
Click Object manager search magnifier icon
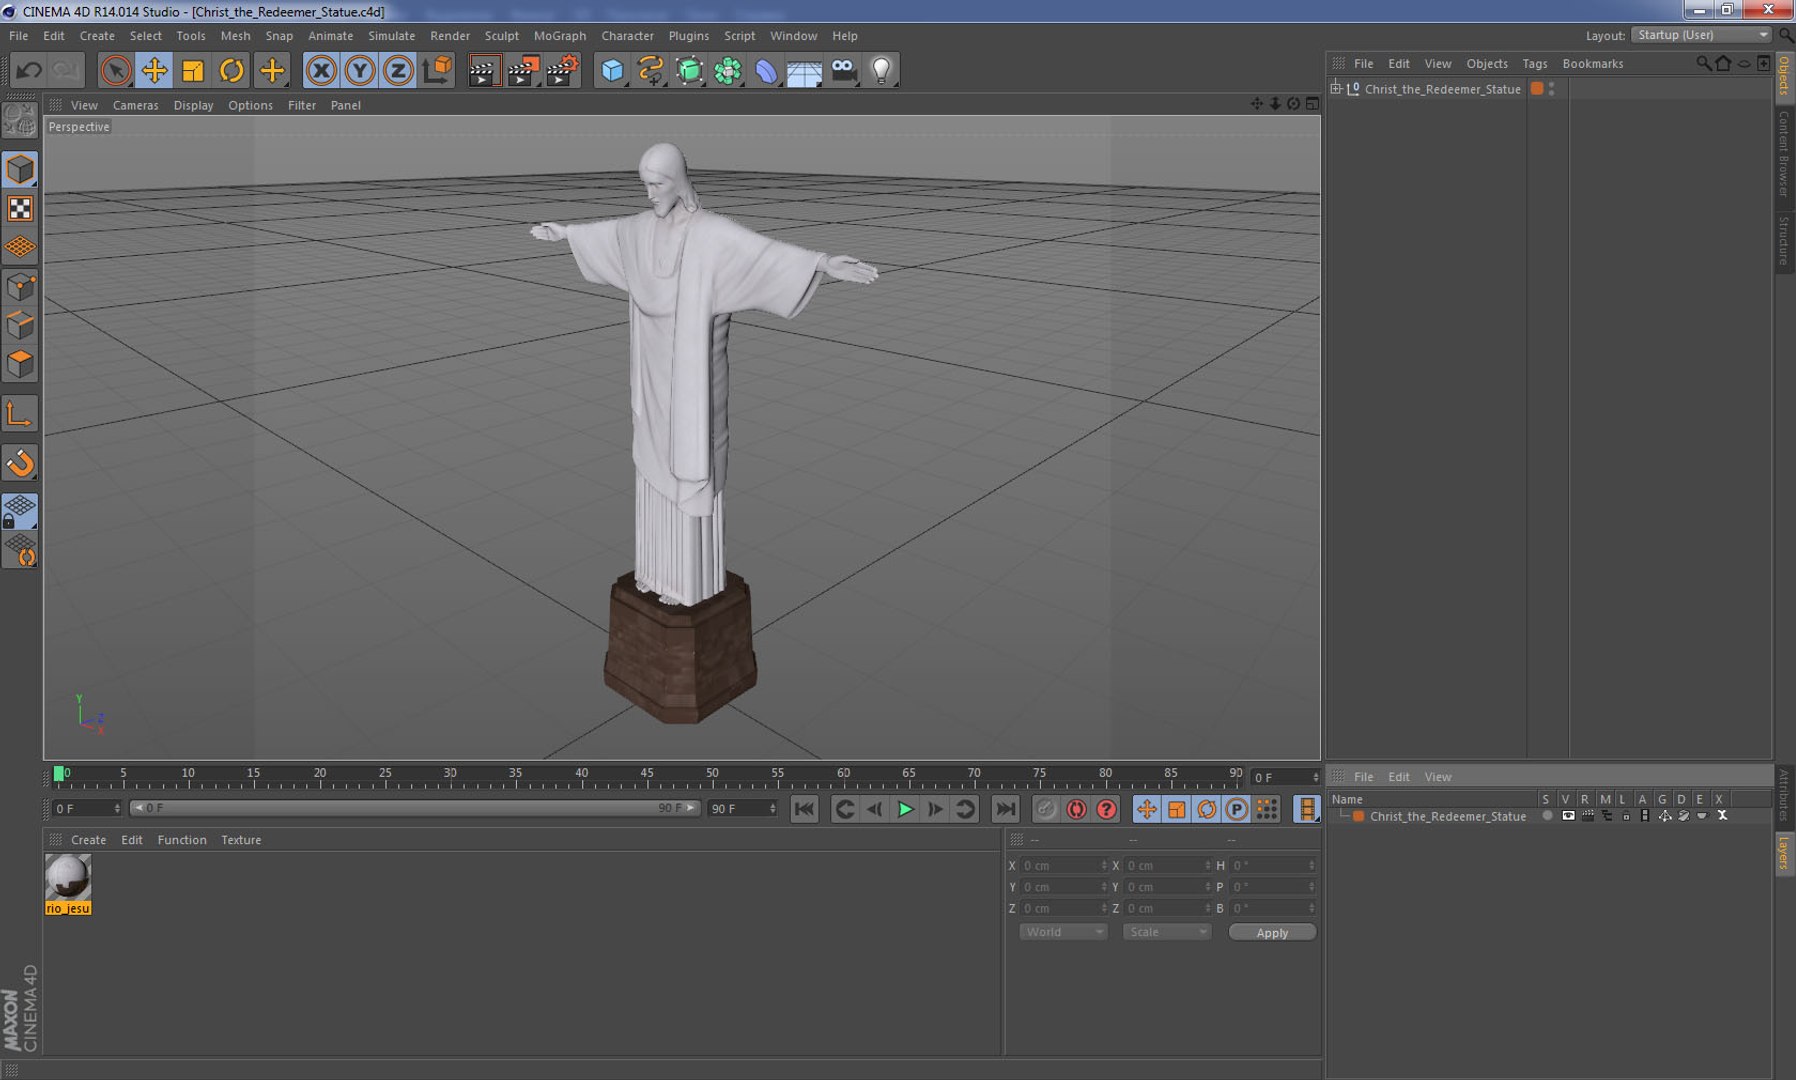(1703, 63)
